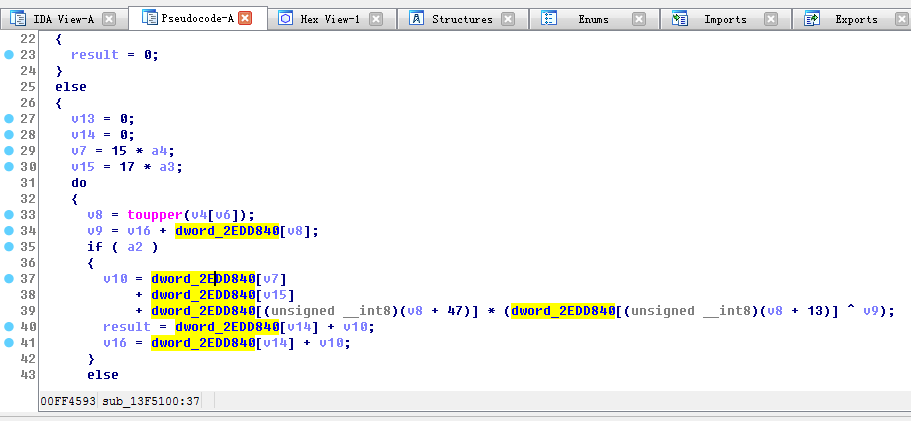Open the Enums tab
The width and height of the screenshot is (911, 421).
tap(593, 19)
